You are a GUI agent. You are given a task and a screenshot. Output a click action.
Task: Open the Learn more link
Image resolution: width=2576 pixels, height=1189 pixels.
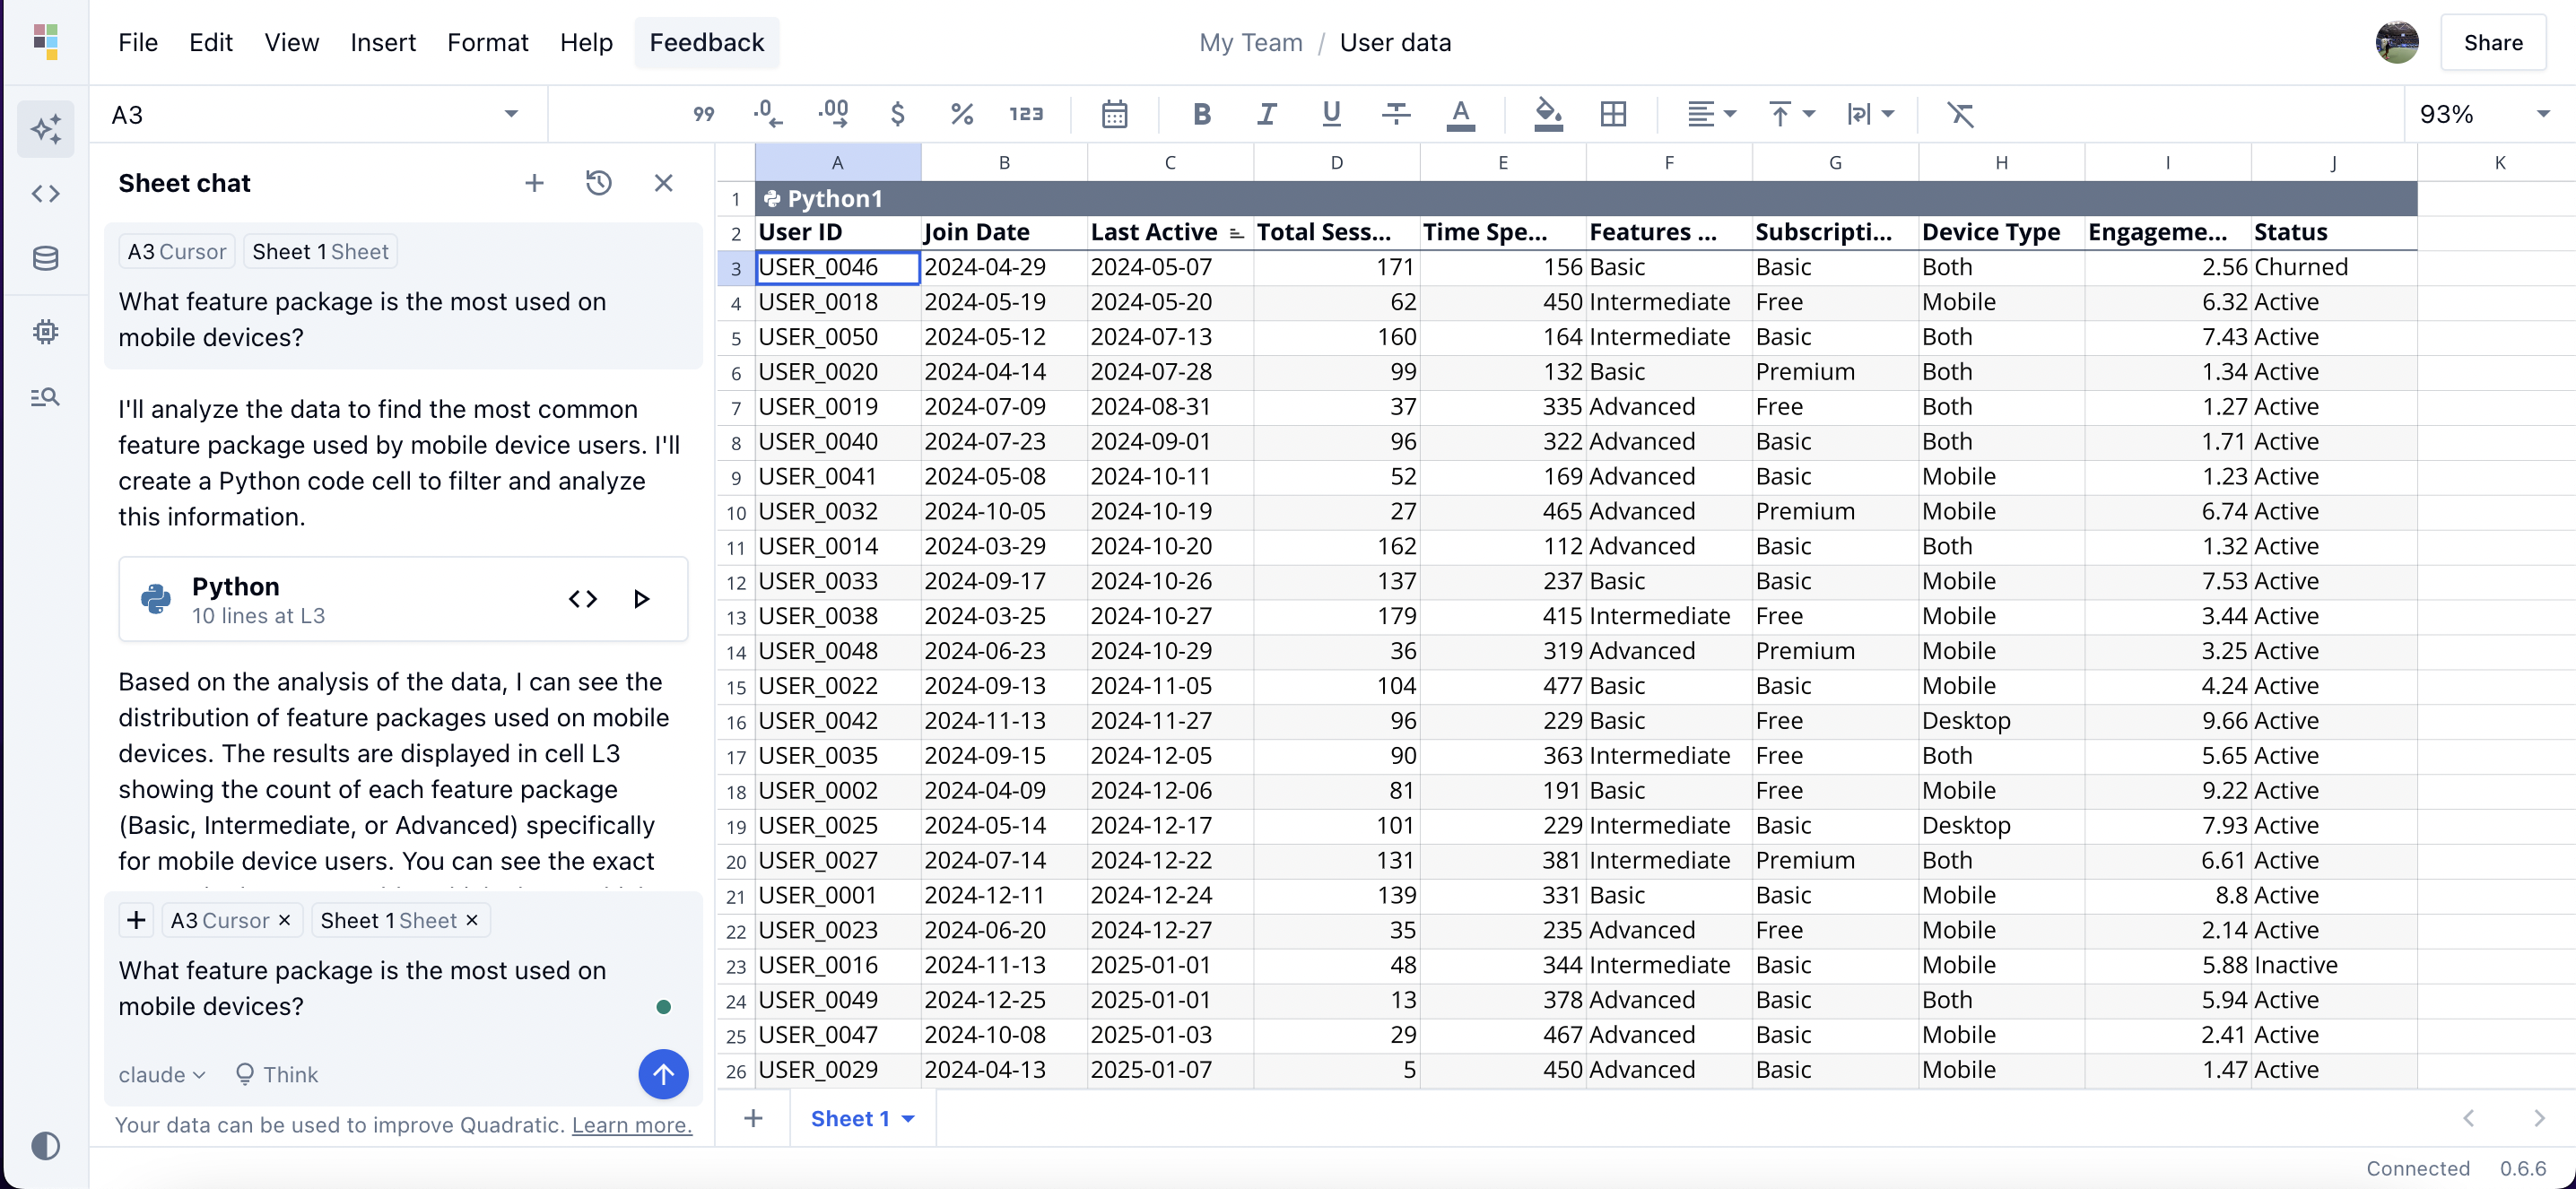click(632, 1125)
